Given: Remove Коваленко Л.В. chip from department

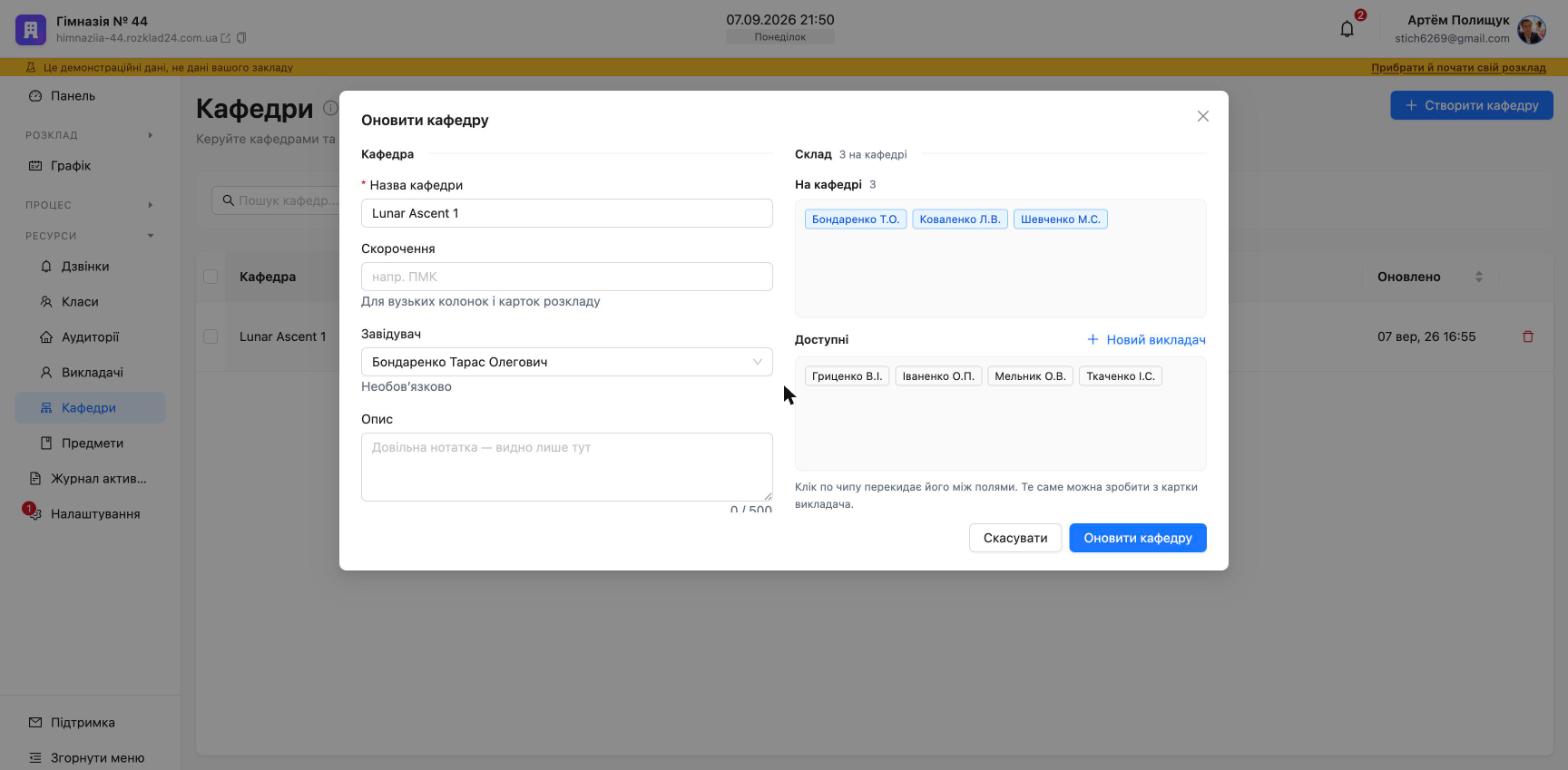Looking at the screenshot, I should coord(960,220).
